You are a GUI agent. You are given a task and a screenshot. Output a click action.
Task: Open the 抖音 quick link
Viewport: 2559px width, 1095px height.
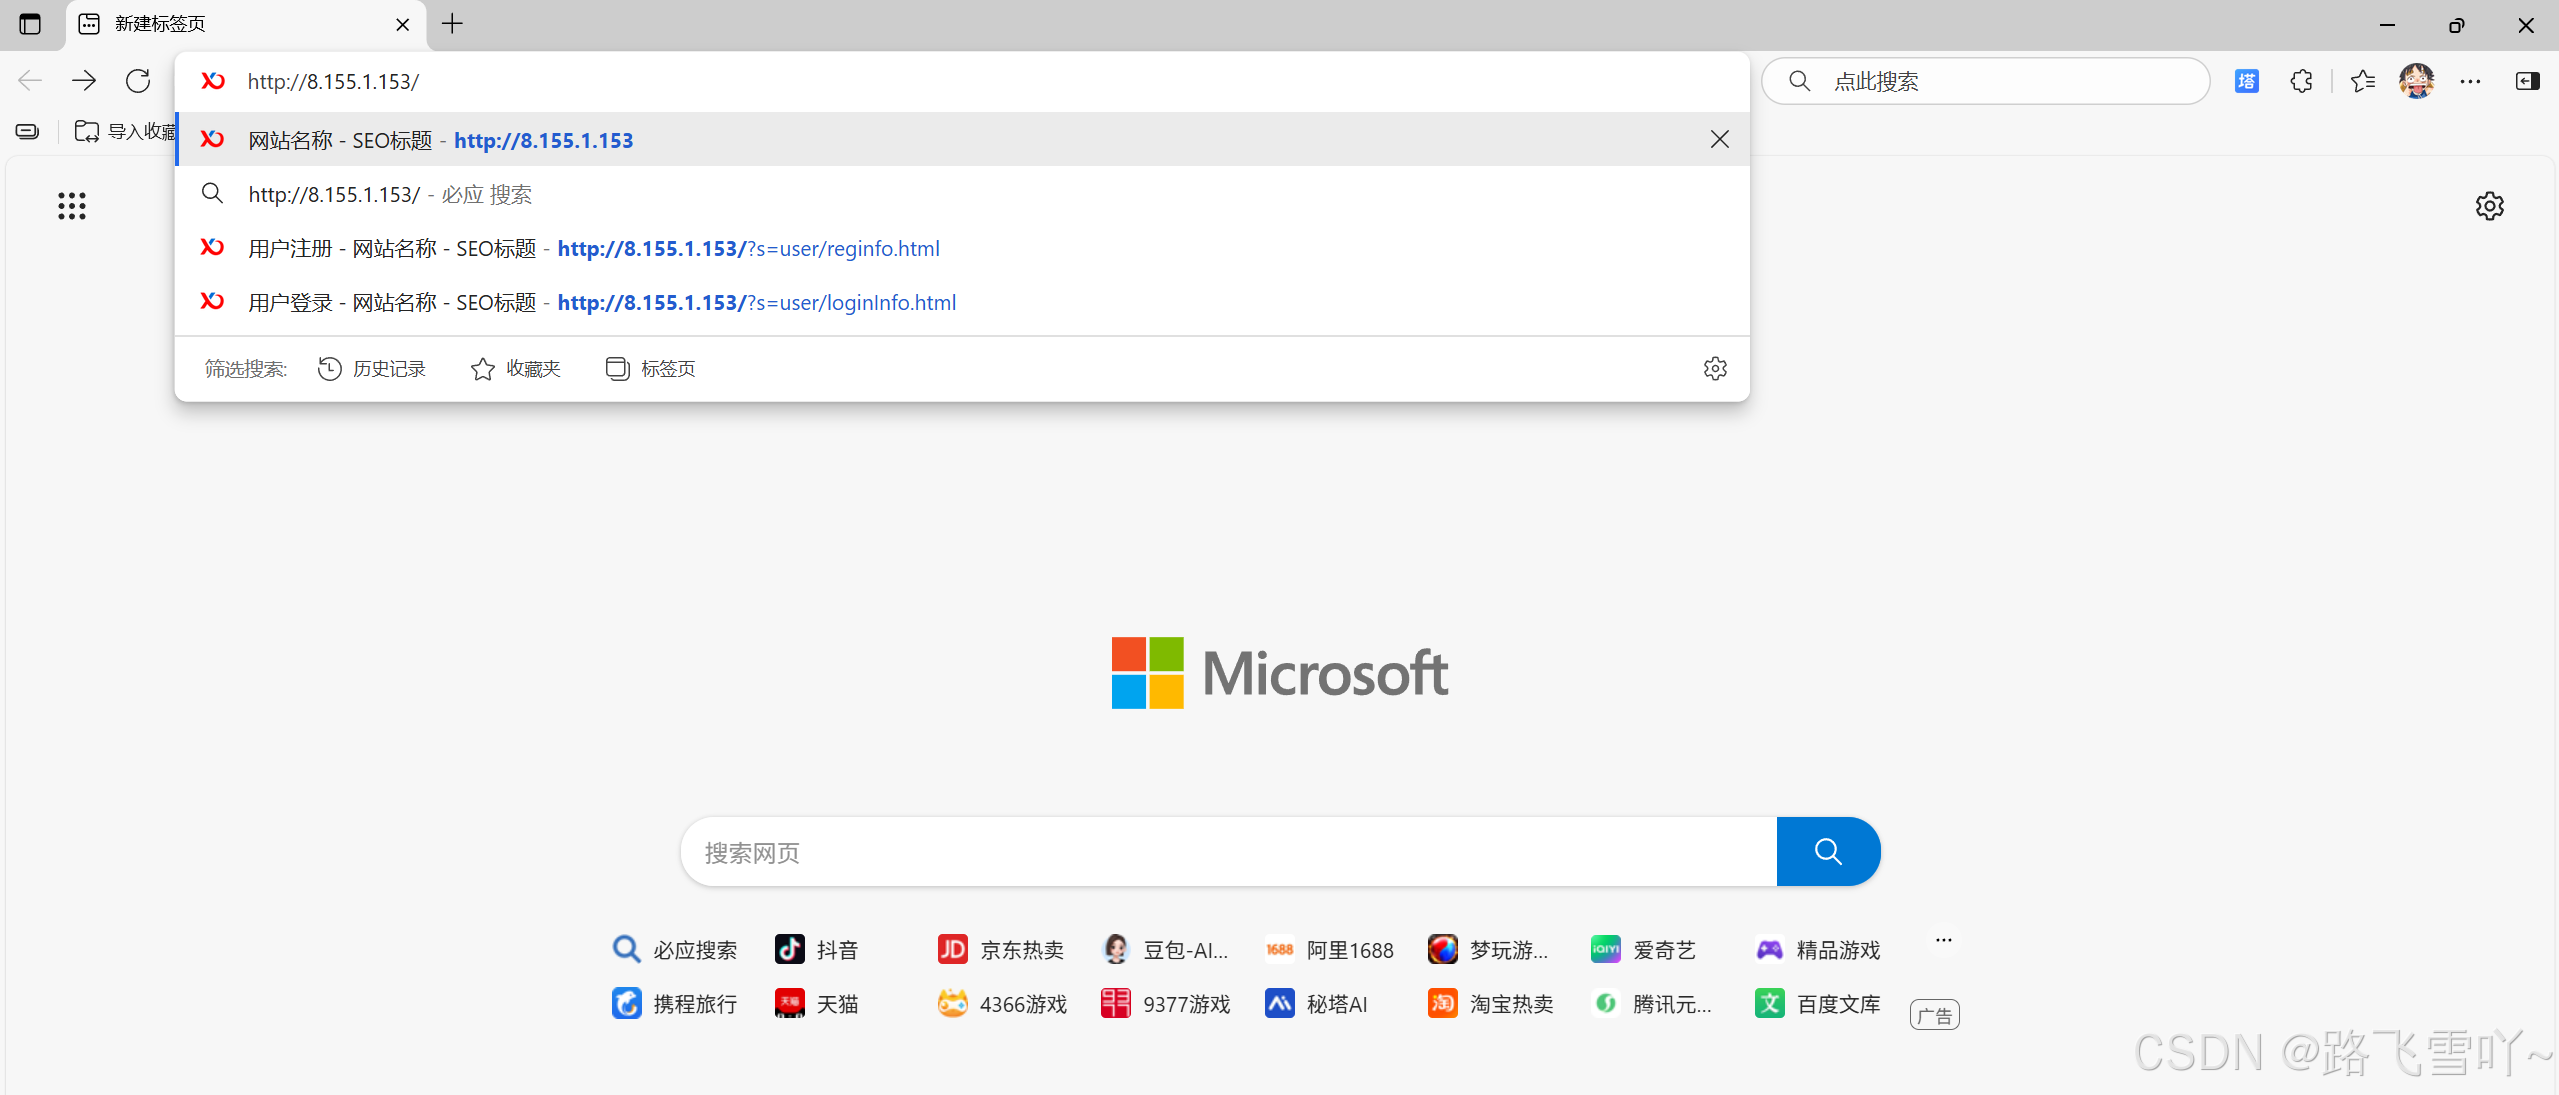[817, 949]
